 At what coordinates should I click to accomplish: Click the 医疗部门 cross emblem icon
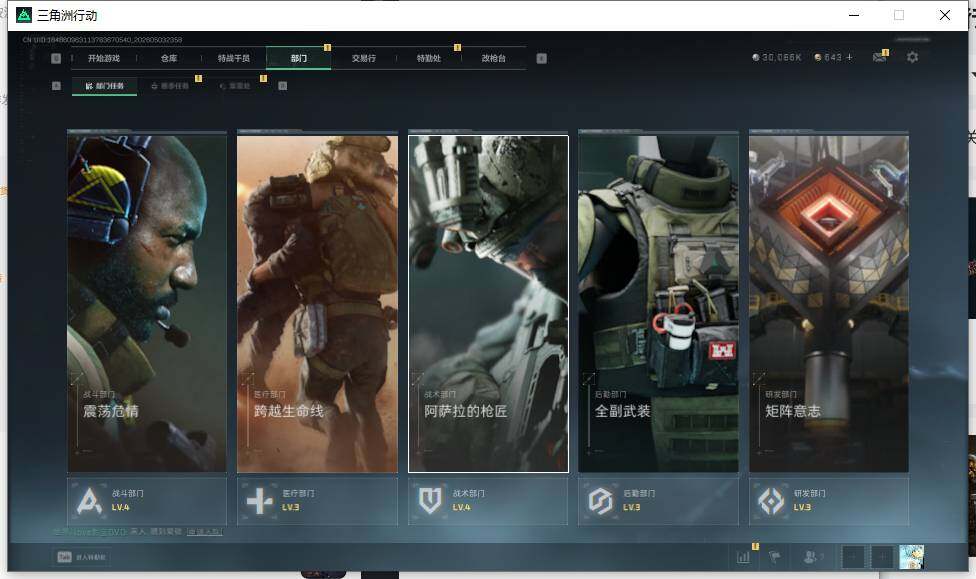tap(260, 501)
